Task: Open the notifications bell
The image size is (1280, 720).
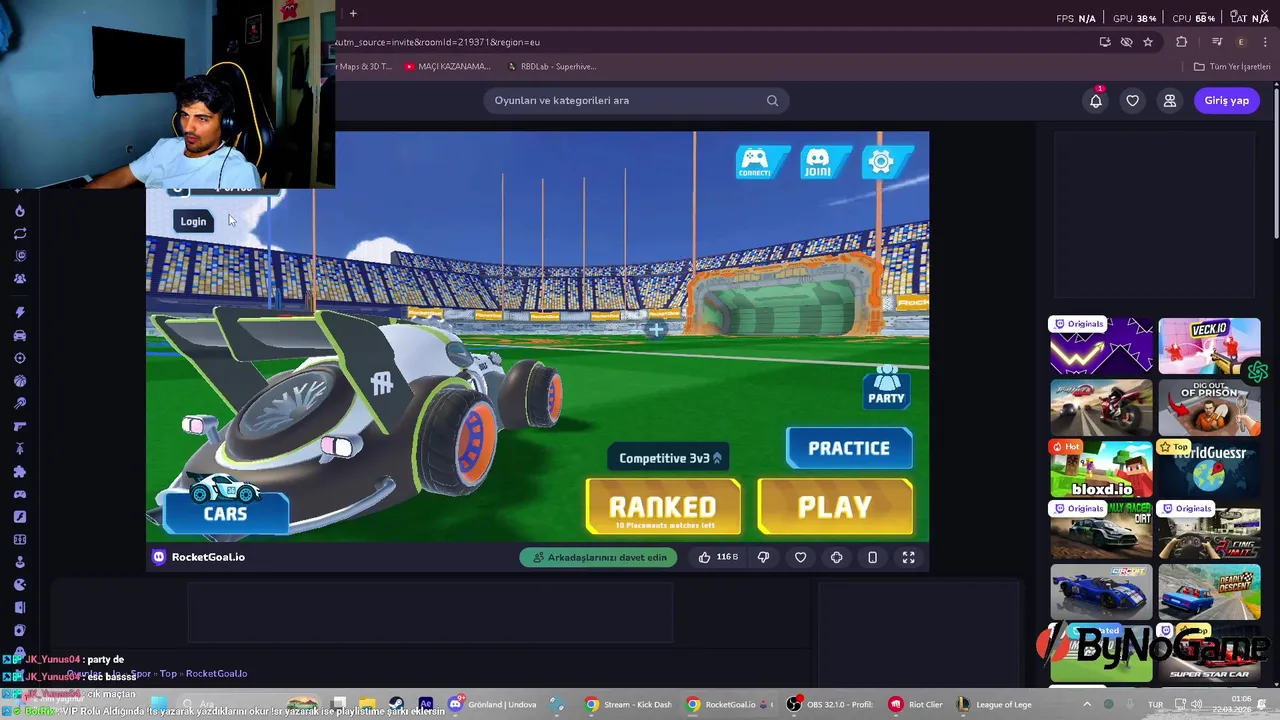Action: point(1096,100)
